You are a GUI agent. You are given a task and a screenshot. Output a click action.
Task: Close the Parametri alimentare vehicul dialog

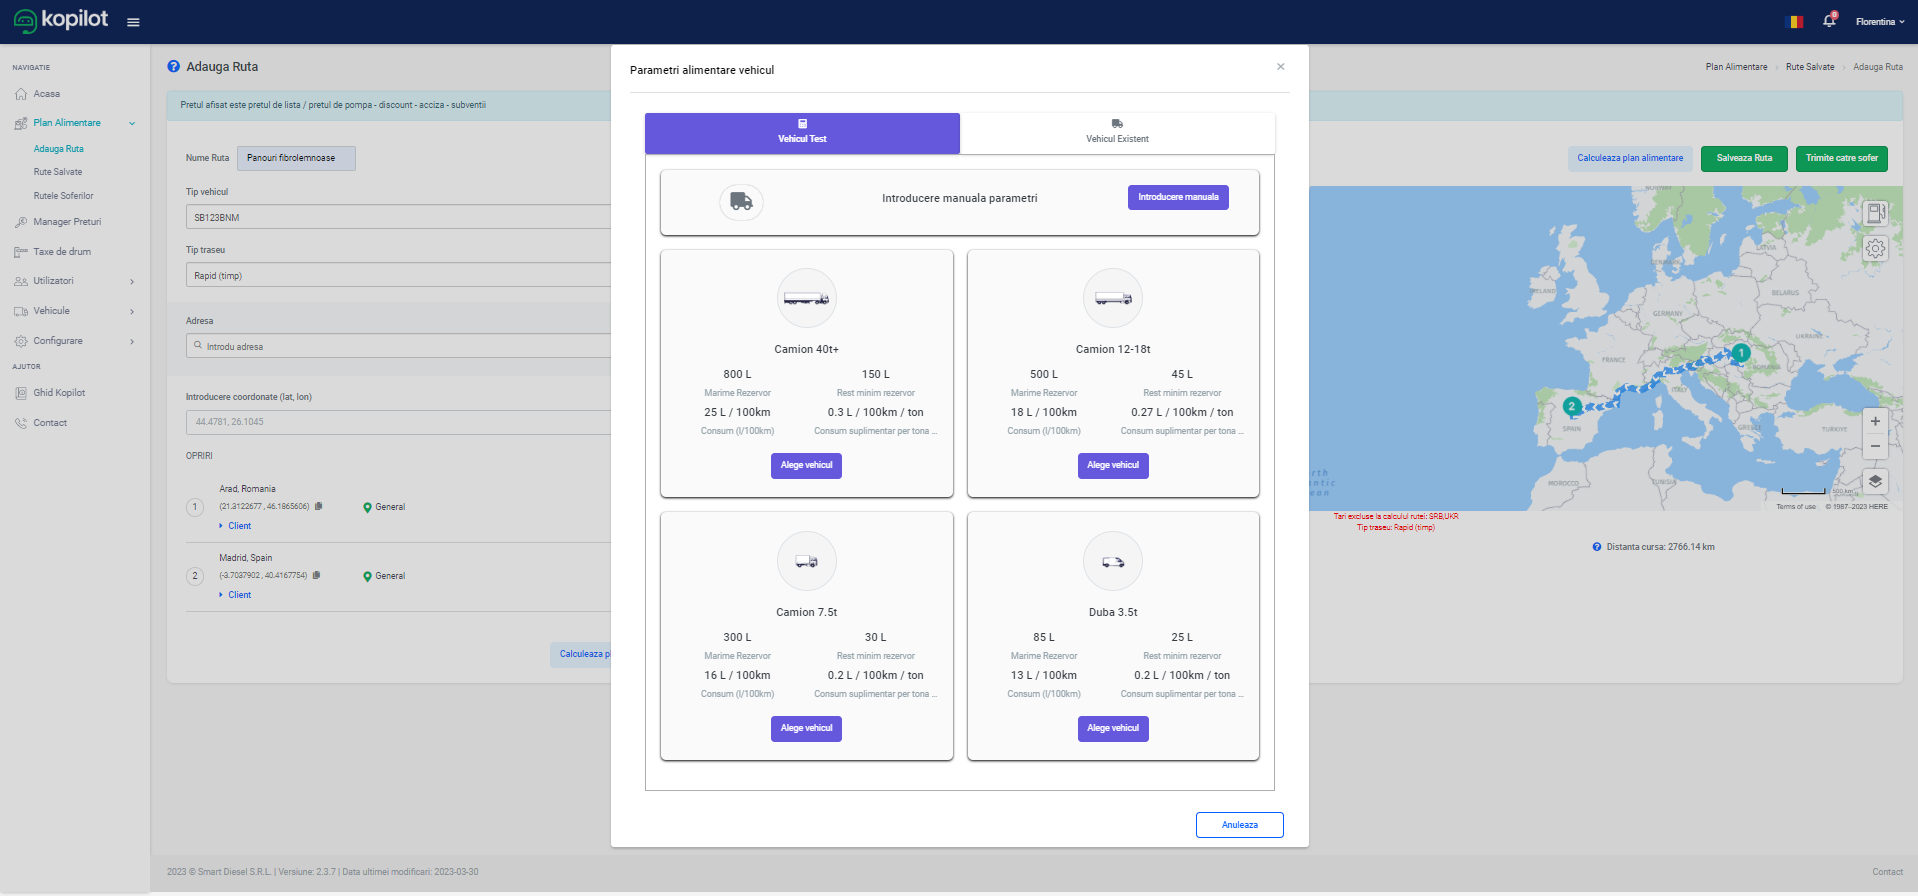(x=1280, y=67)
